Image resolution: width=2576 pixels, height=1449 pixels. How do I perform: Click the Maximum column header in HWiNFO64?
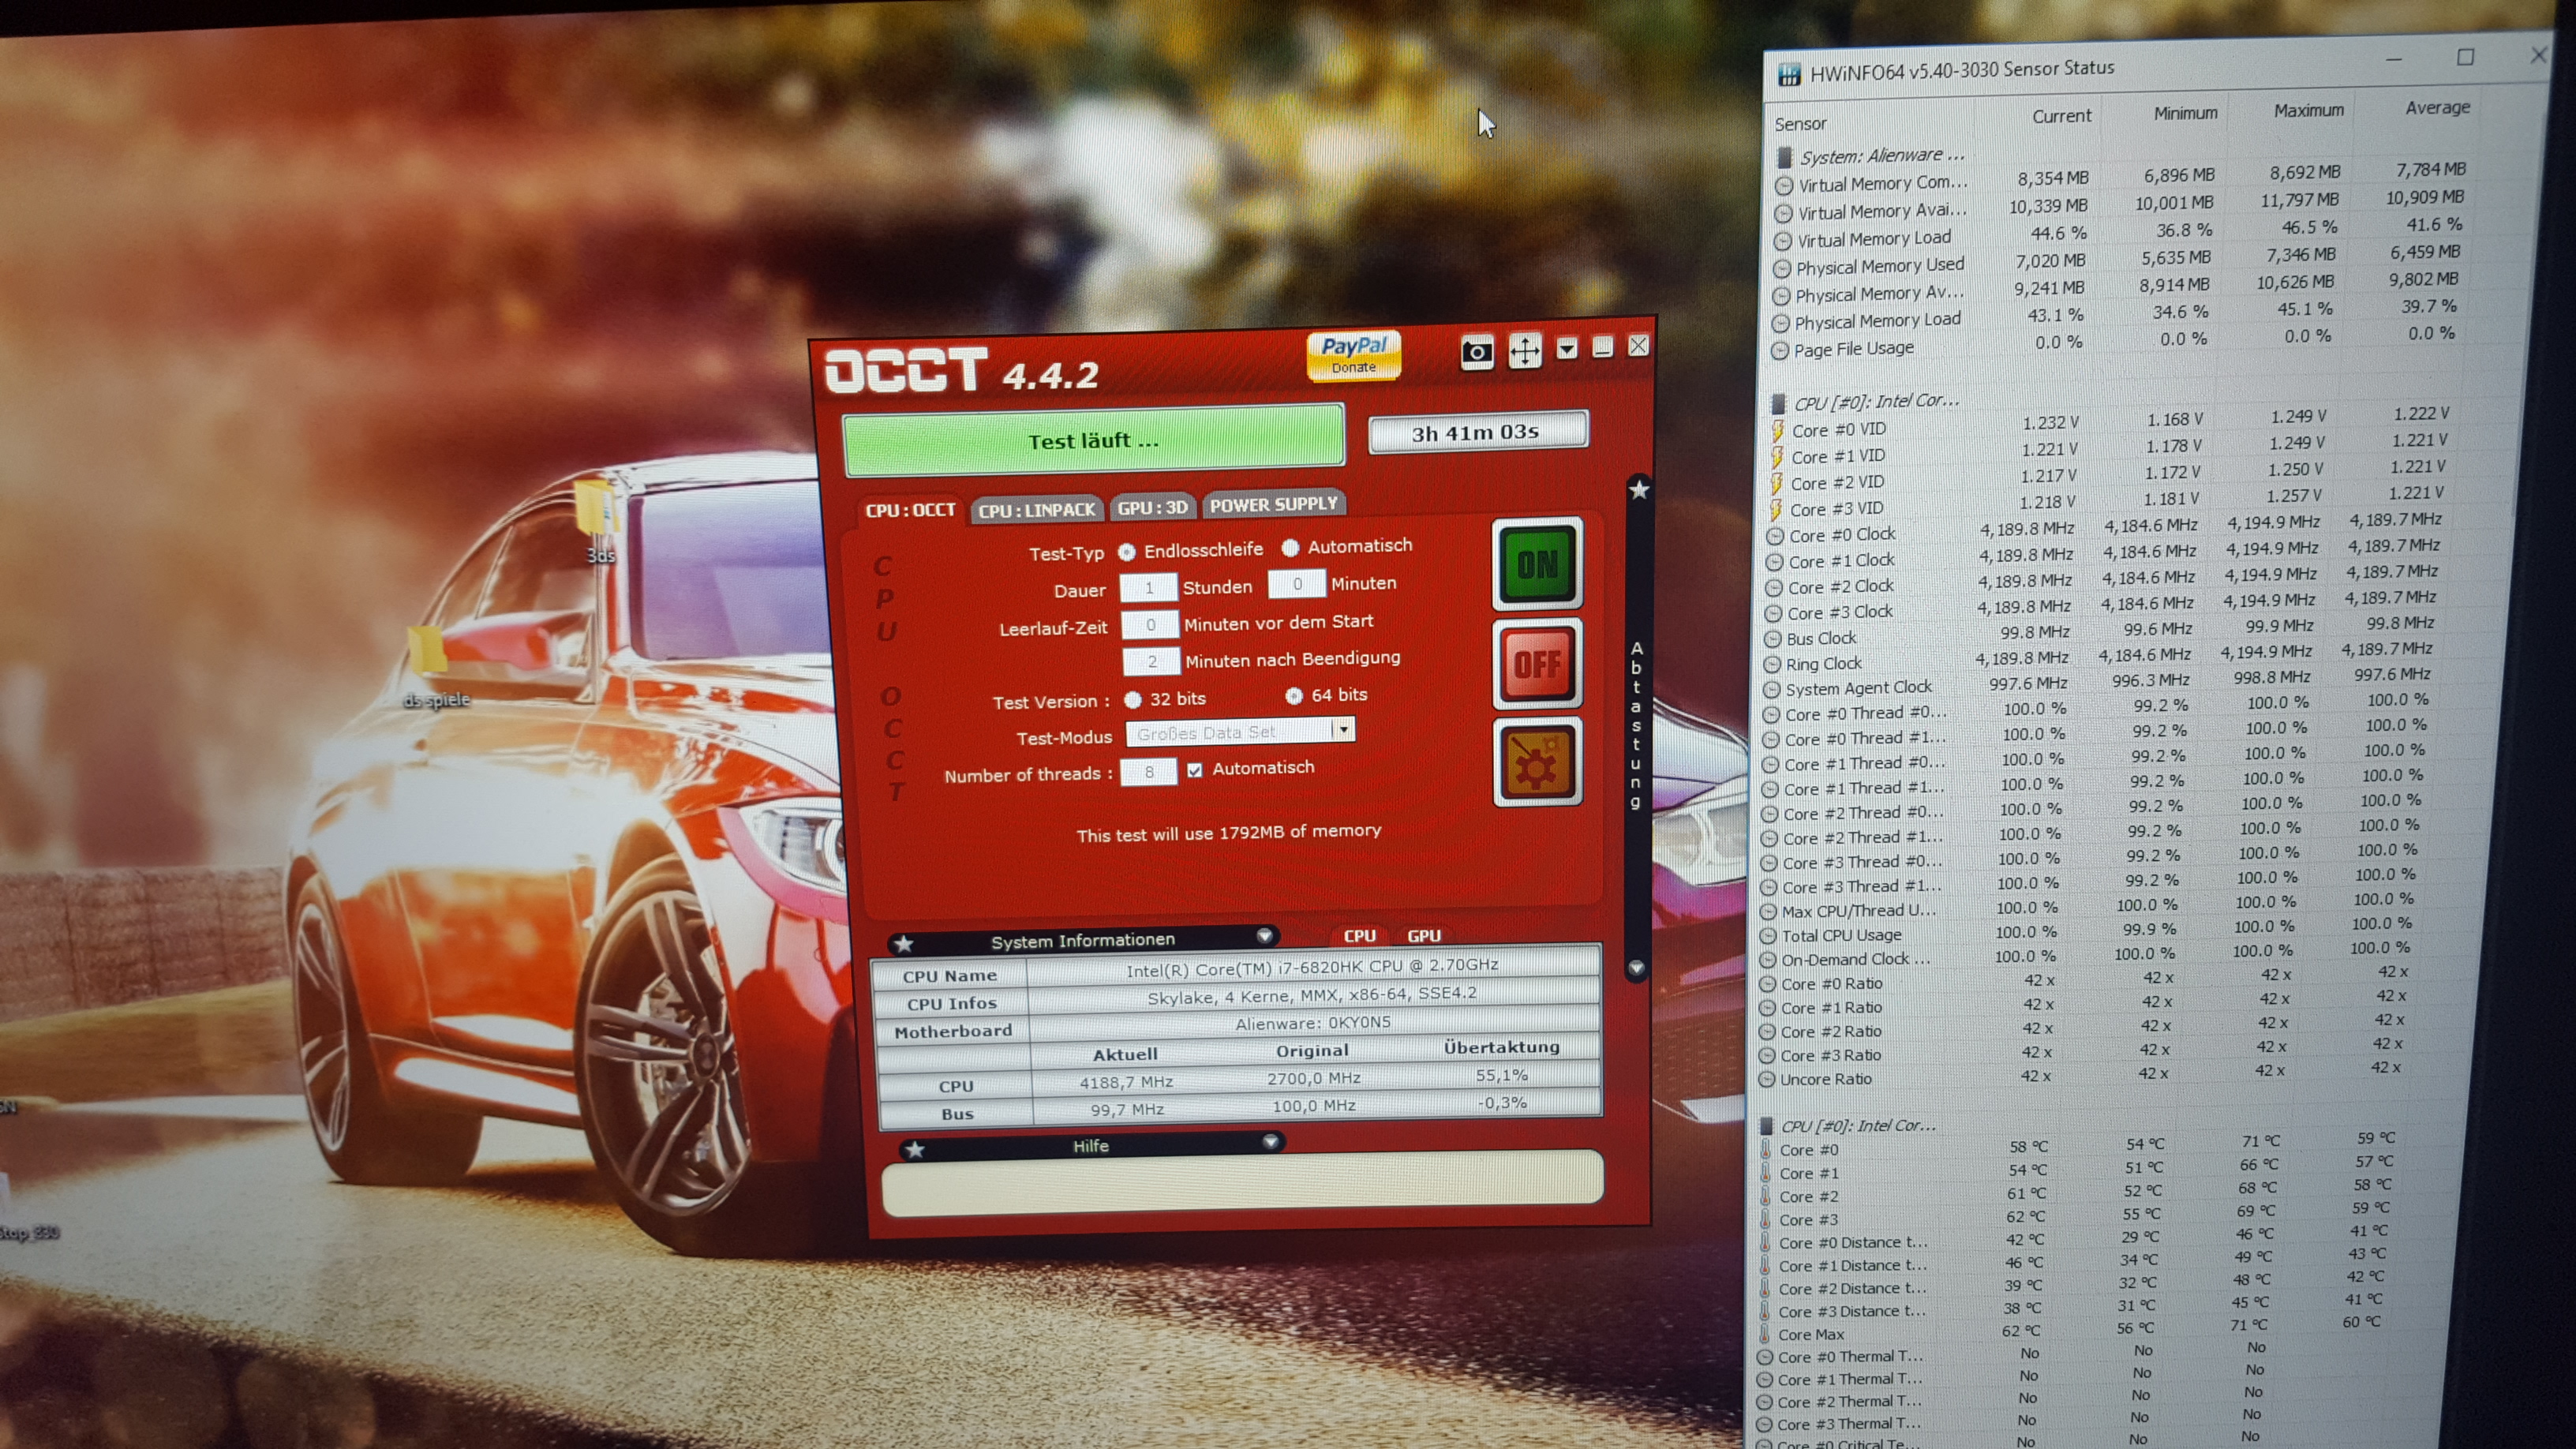(2308, 110)
